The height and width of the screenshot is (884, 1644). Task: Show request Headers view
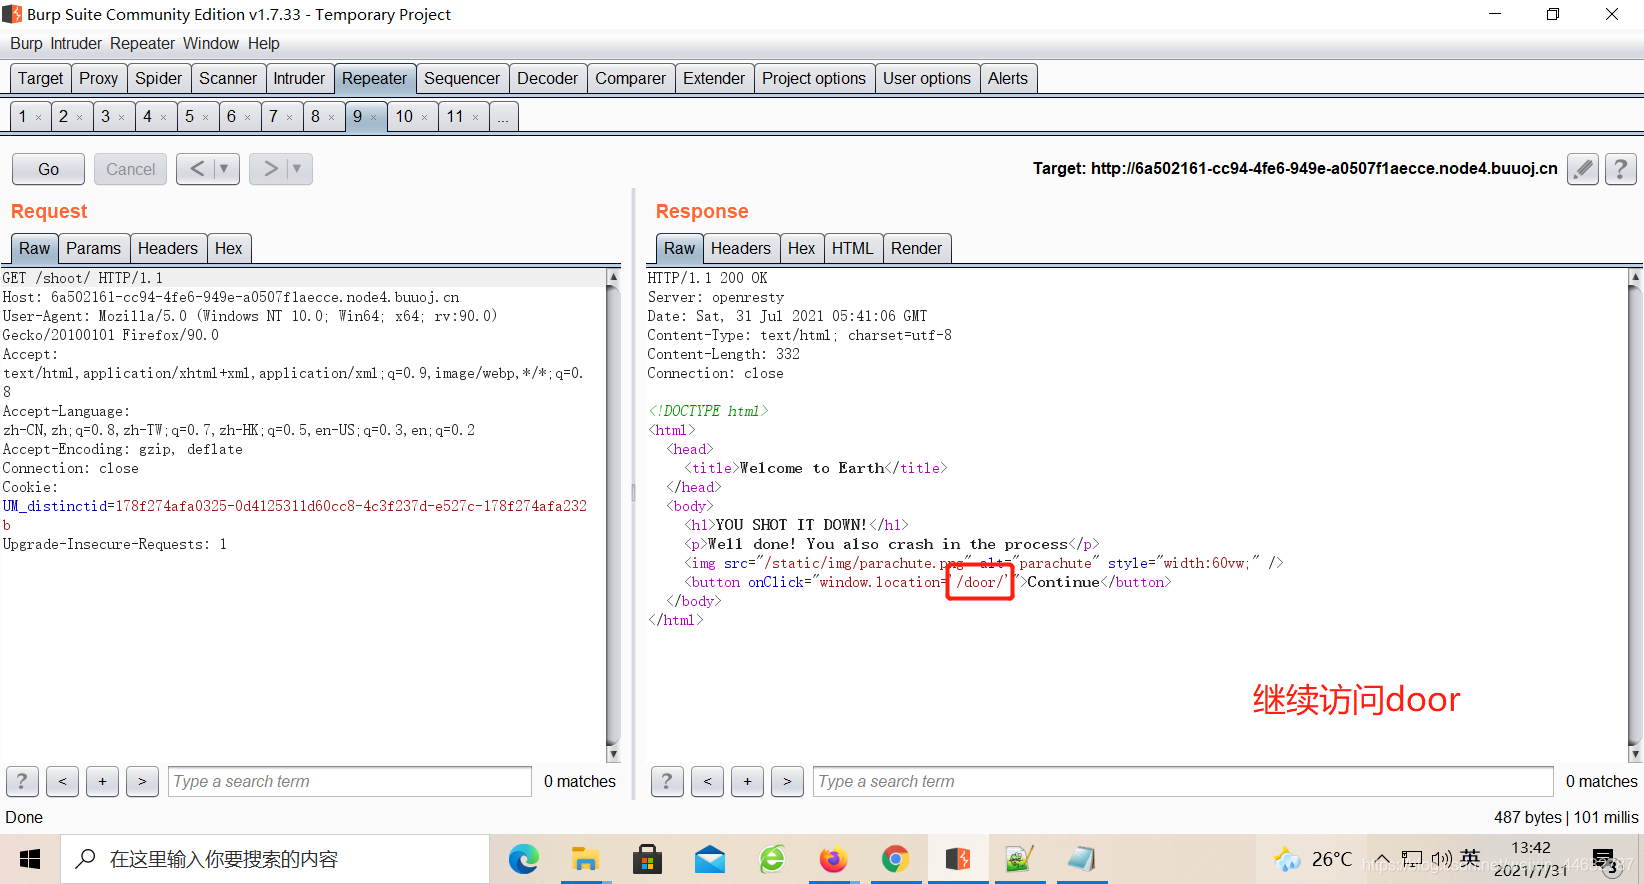pyautogui.click(x=168, y=248)
